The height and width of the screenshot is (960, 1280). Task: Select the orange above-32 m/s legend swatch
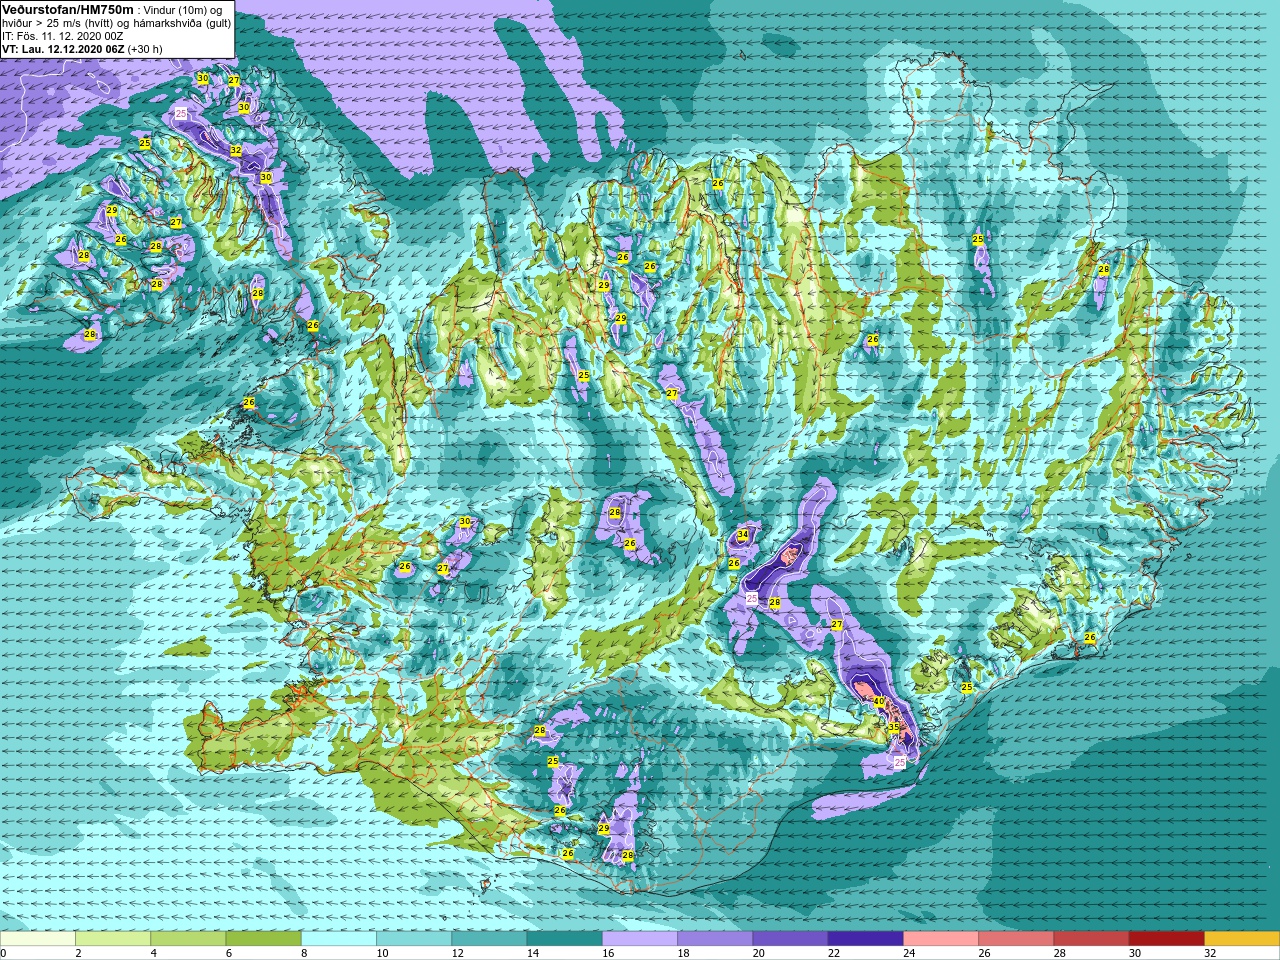point(1242,939)
